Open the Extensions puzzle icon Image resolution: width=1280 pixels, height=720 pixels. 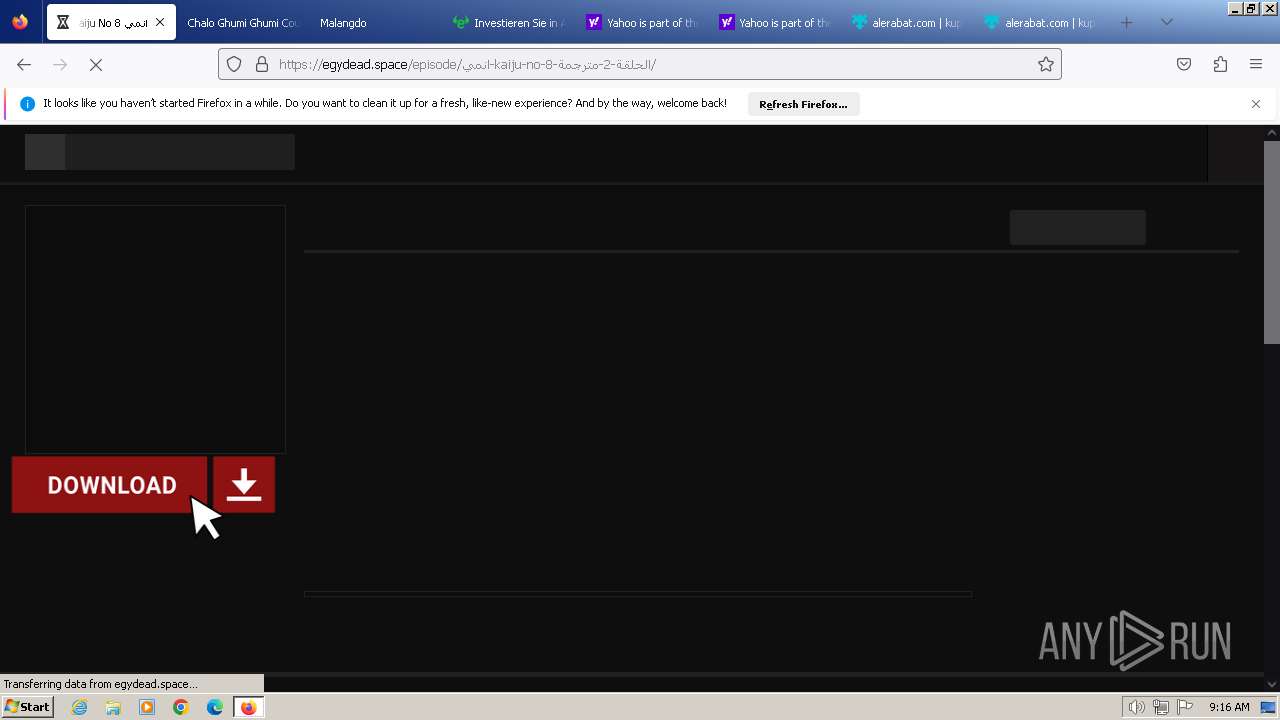(x=1220, y=64)
